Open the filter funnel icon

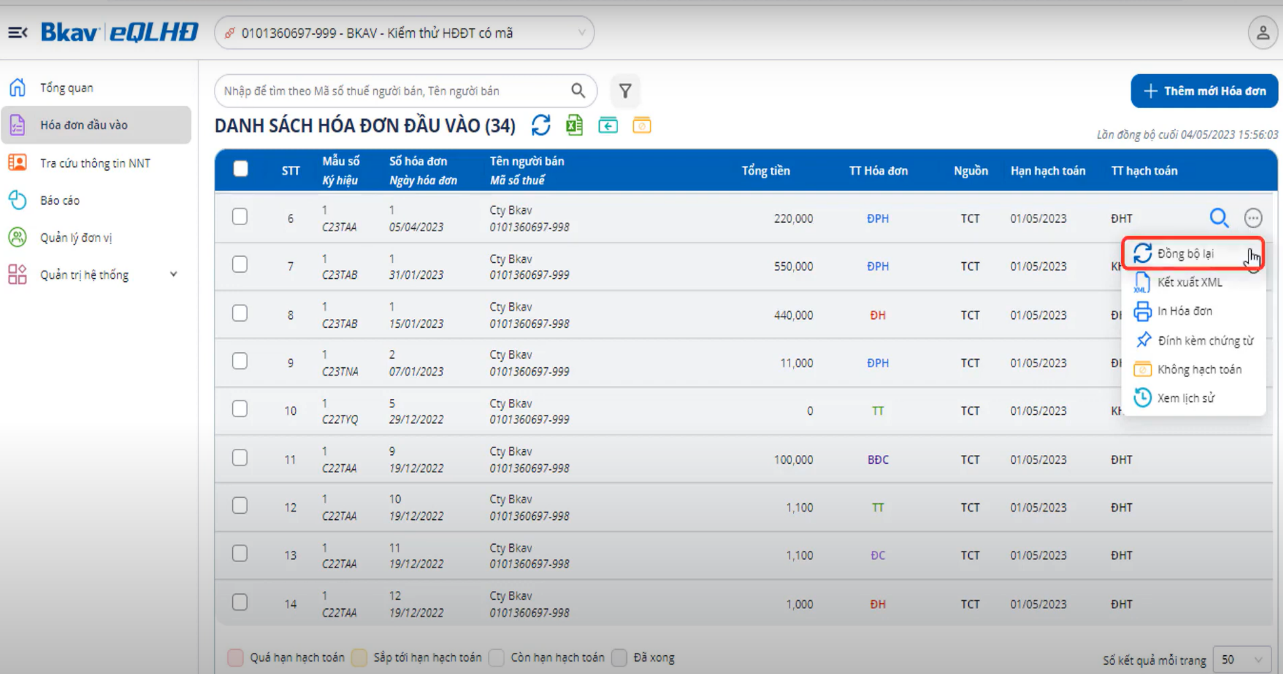click(625, 91)
